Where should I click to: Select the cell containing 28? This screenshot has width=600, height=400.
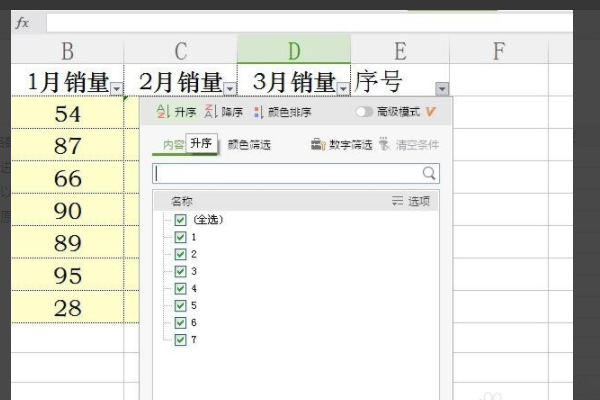67,307
